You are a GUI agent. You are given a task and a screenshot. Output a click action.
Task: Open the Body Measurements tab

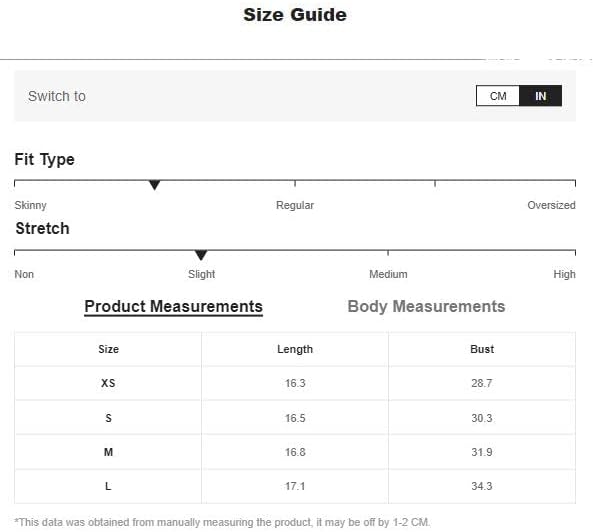(x=426, y=307)
